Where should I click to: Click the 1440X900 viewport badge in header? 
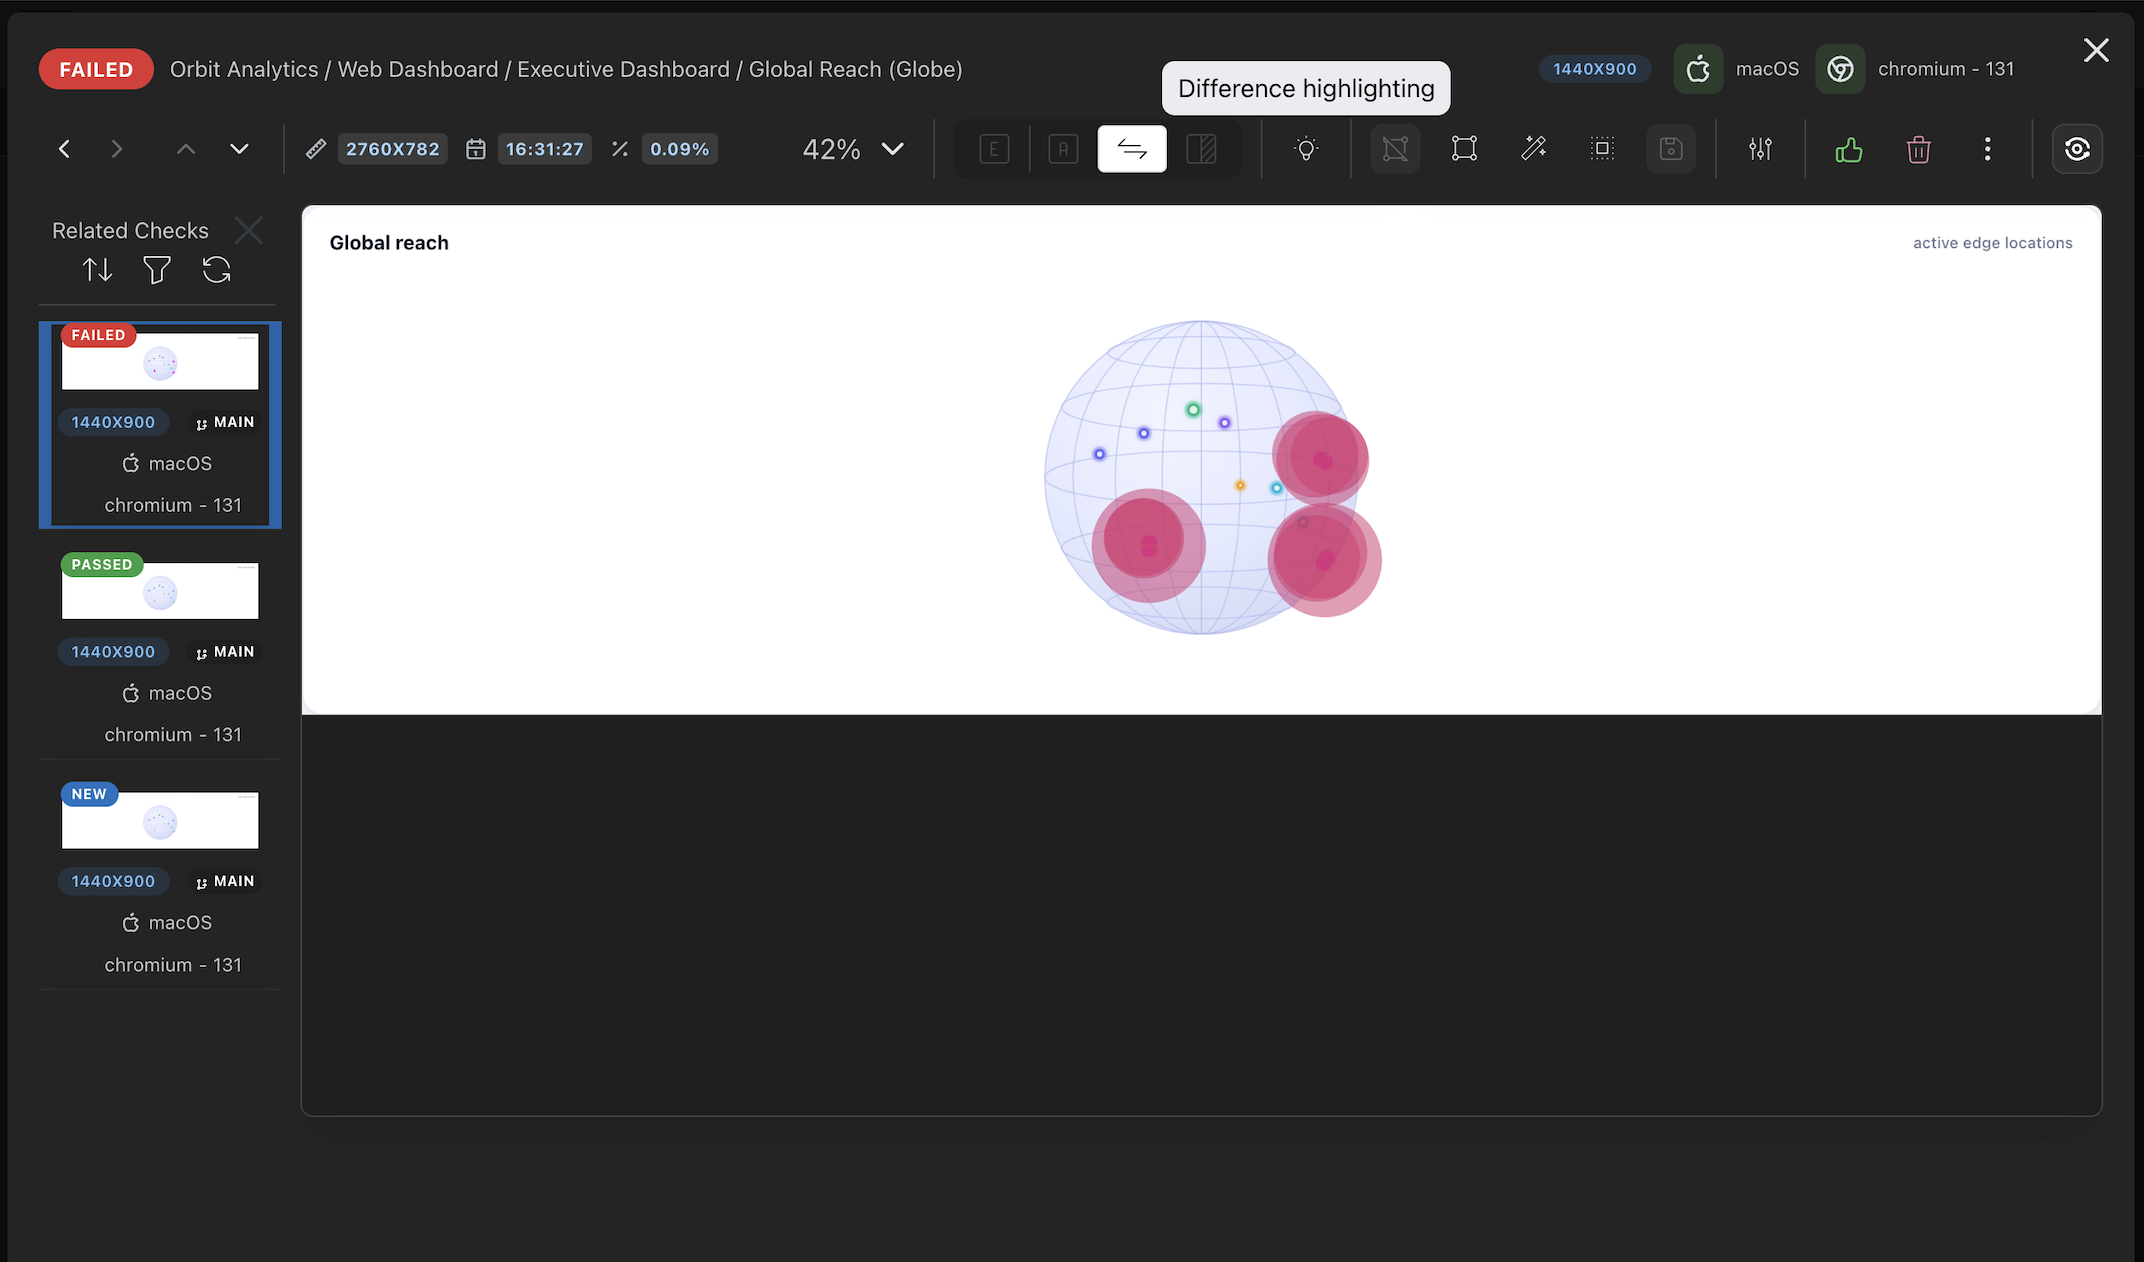(x=1594, y=69)
